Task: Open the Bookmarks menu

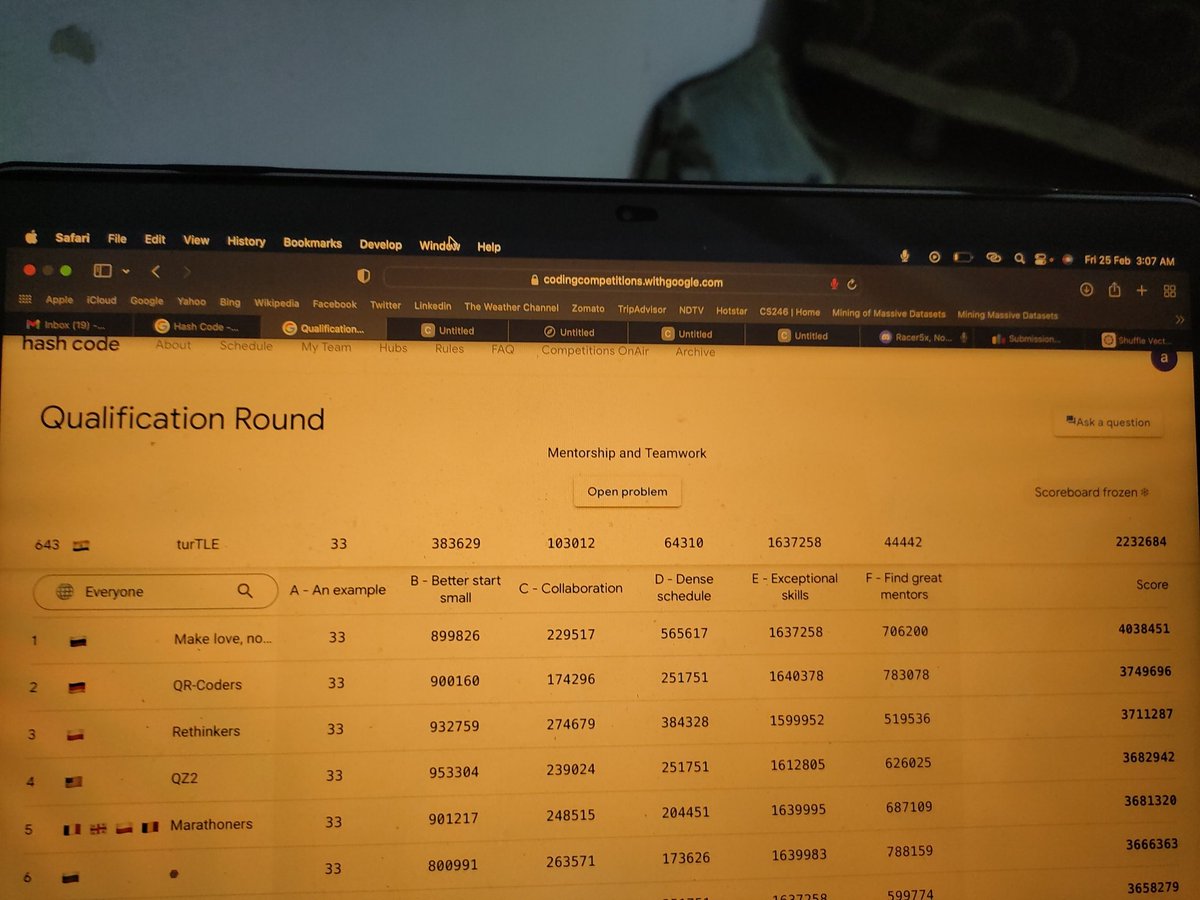Action: pos(312,243)
